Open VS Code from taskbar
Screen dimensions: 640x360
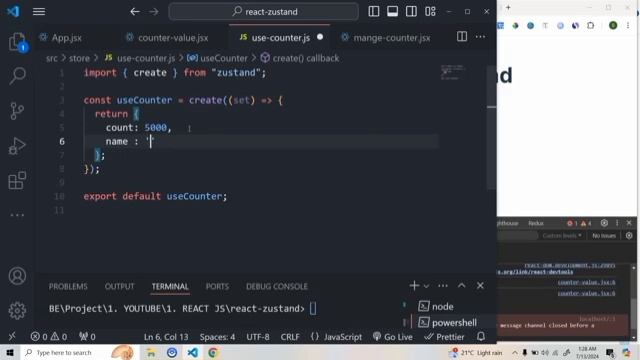click(x=193, y=352)
